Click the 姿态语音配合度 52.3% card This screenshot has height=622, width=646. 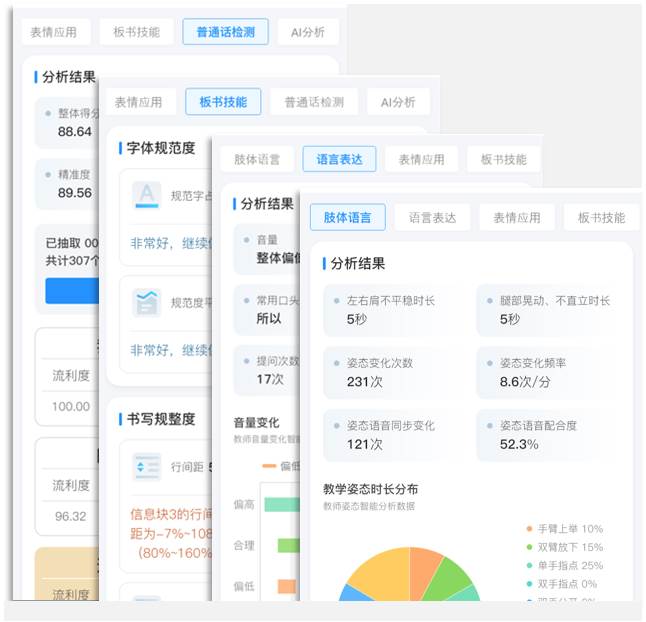click(x=551, y=435)
